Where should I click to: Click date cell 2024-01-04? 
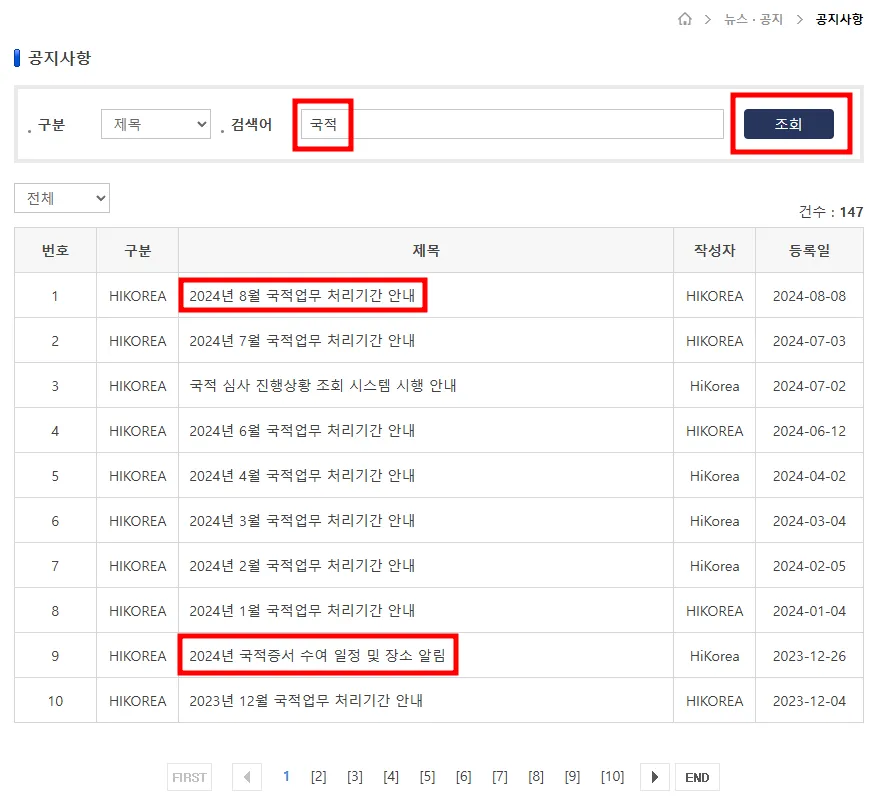(809, 611)
